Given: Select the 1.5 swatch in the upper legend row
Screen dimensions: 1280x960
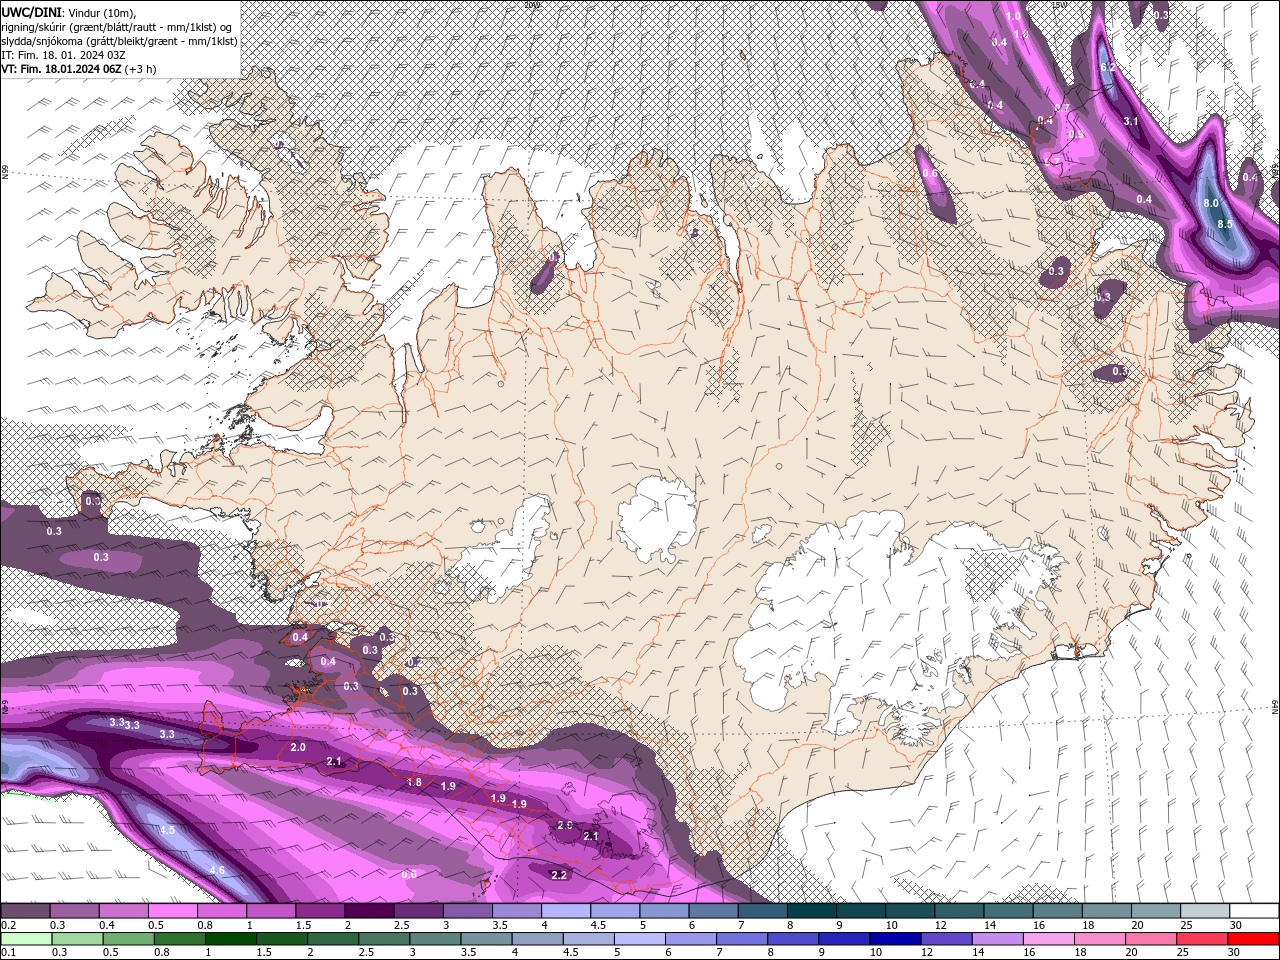Looking at the screenshot, I should (x=320, y=911).
